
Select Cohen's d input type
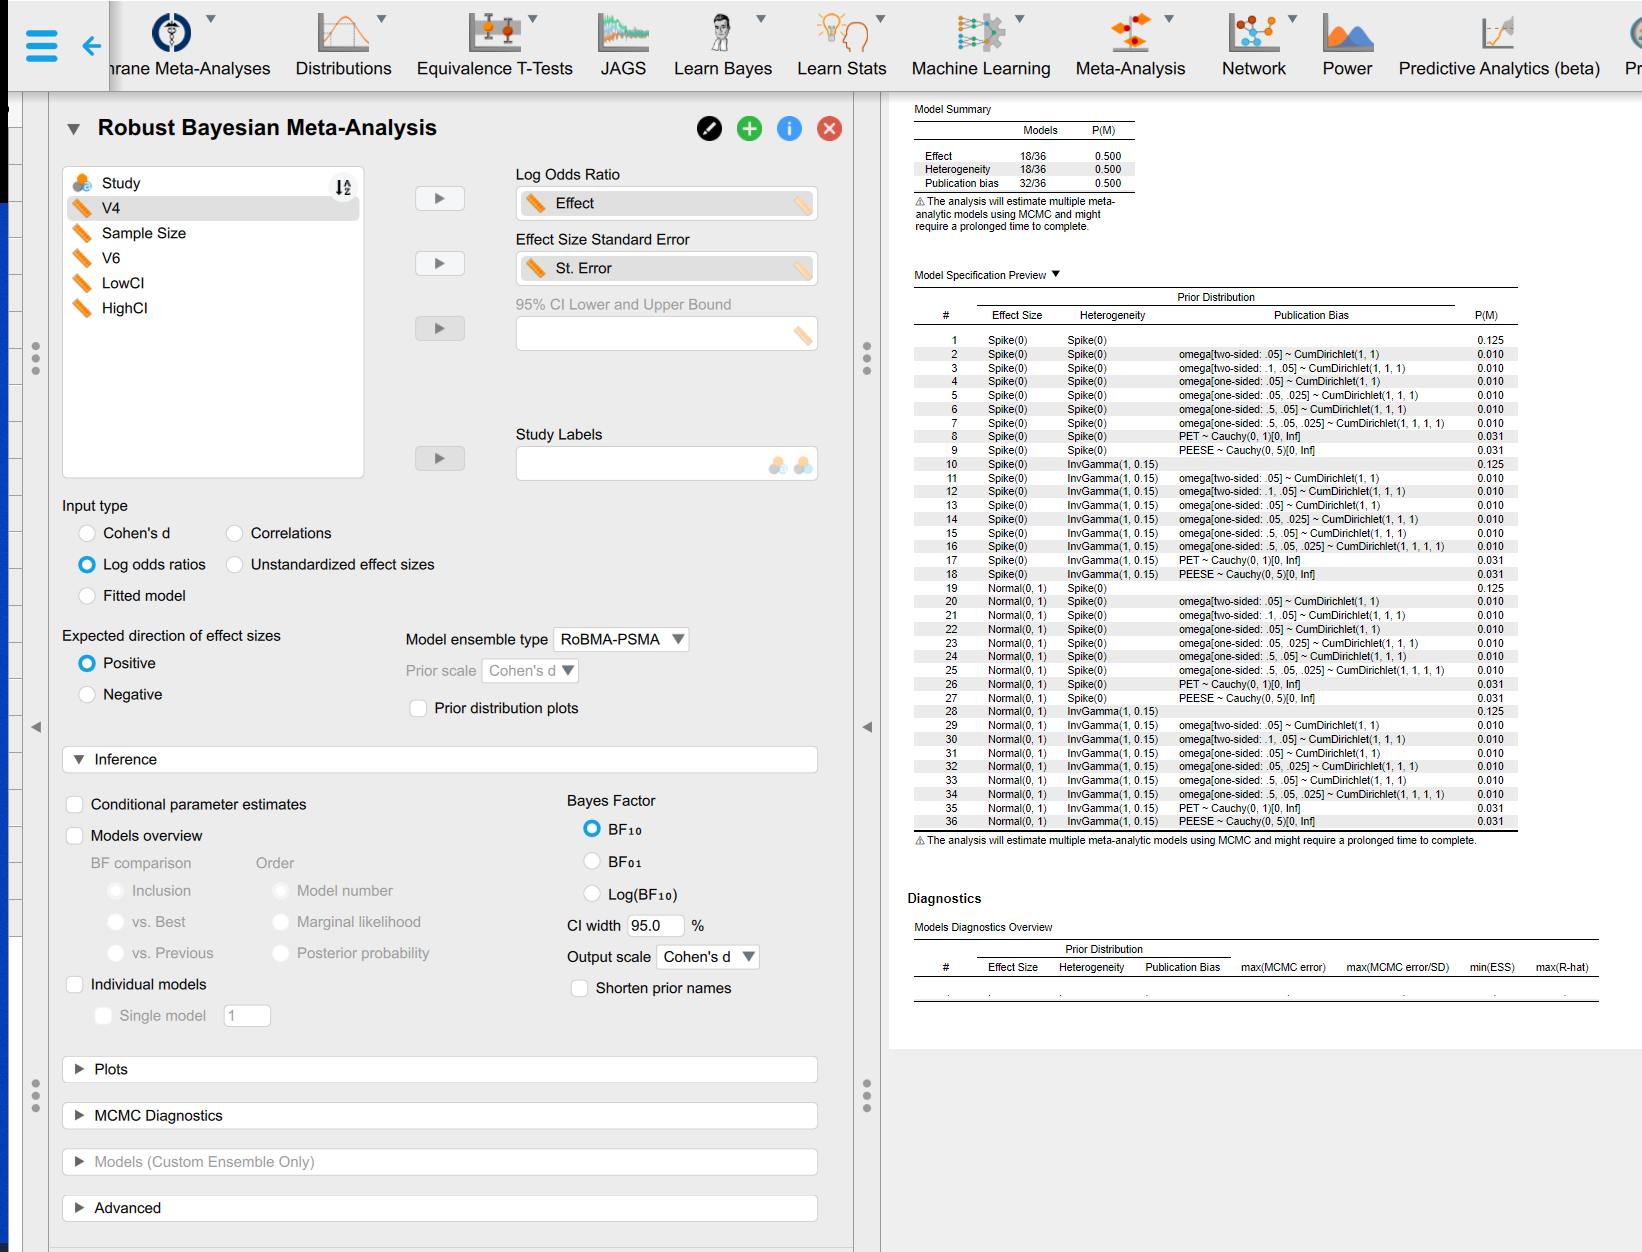tap(87, 533)
